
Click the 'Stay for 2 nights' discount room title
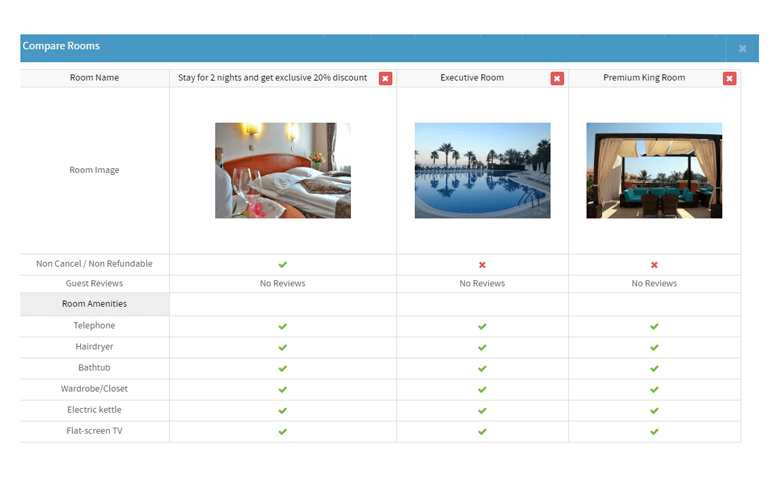[x=273, y=78]
